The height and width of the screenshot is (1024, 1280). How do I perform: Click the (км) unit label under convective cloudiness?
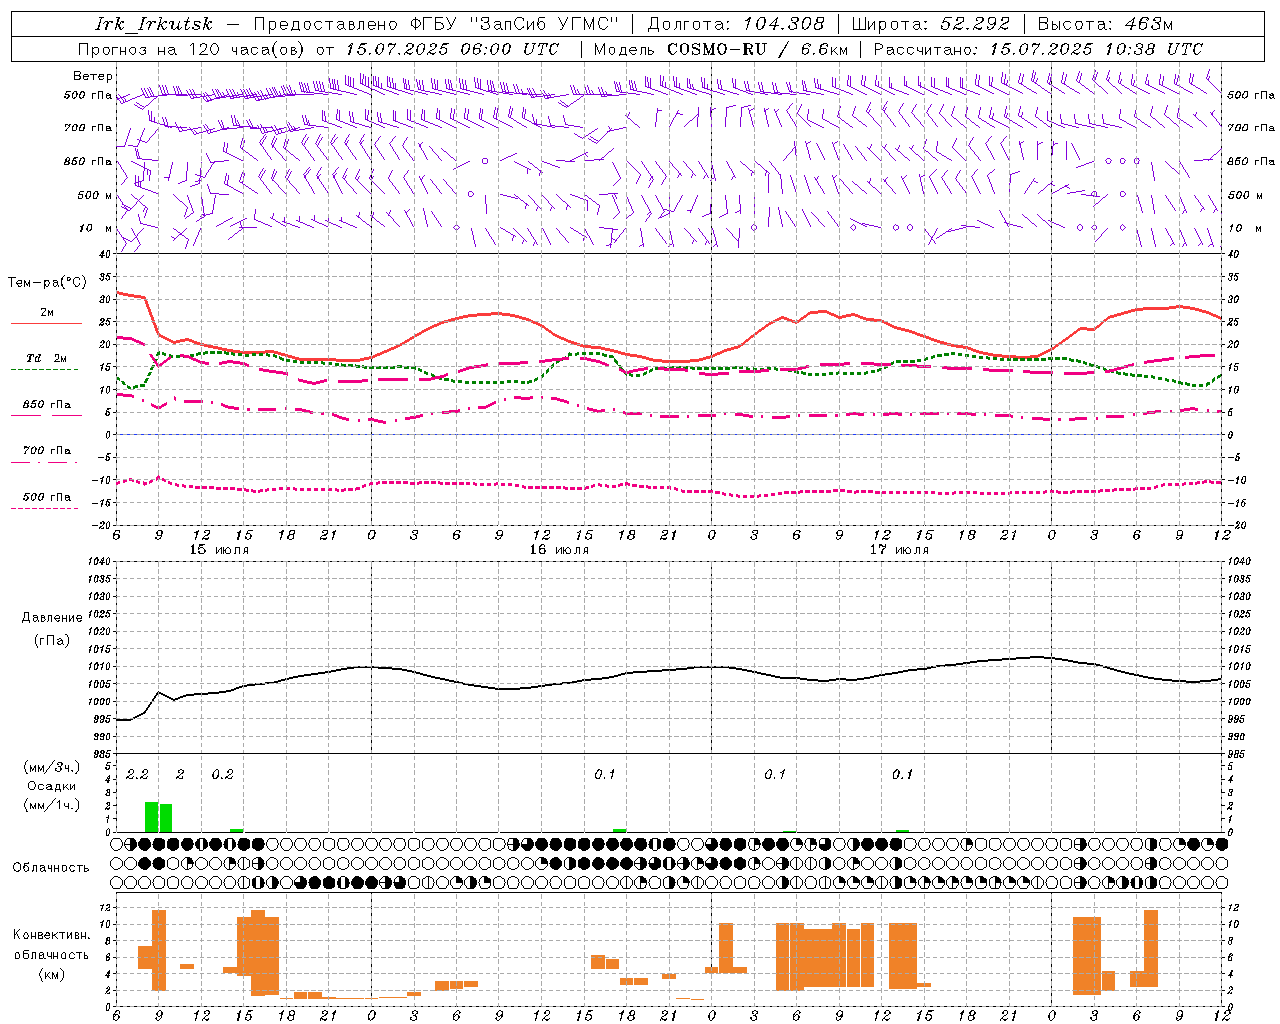click(x=52, y=974)
